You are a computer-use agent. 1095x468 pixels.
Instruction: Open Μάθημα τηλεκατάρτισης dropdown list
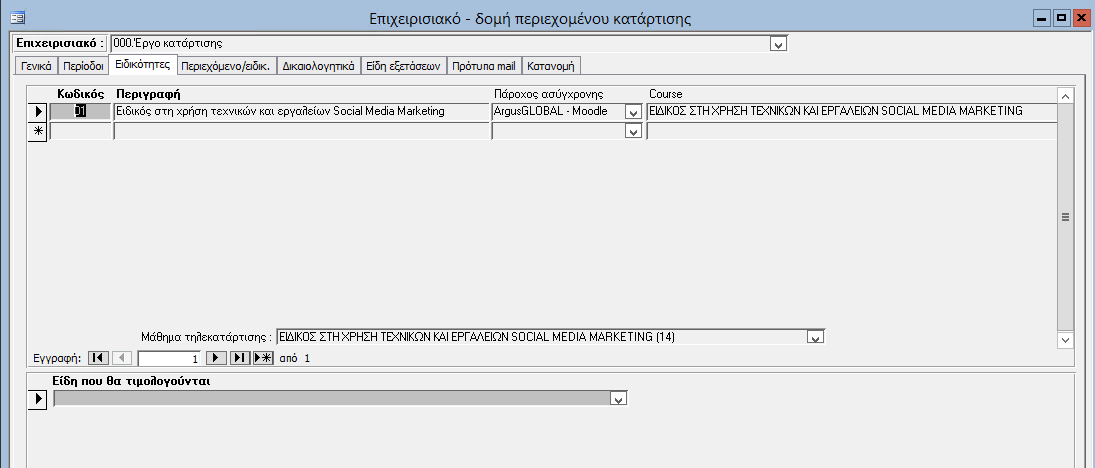pyautogui.click(x=815, y=338)
